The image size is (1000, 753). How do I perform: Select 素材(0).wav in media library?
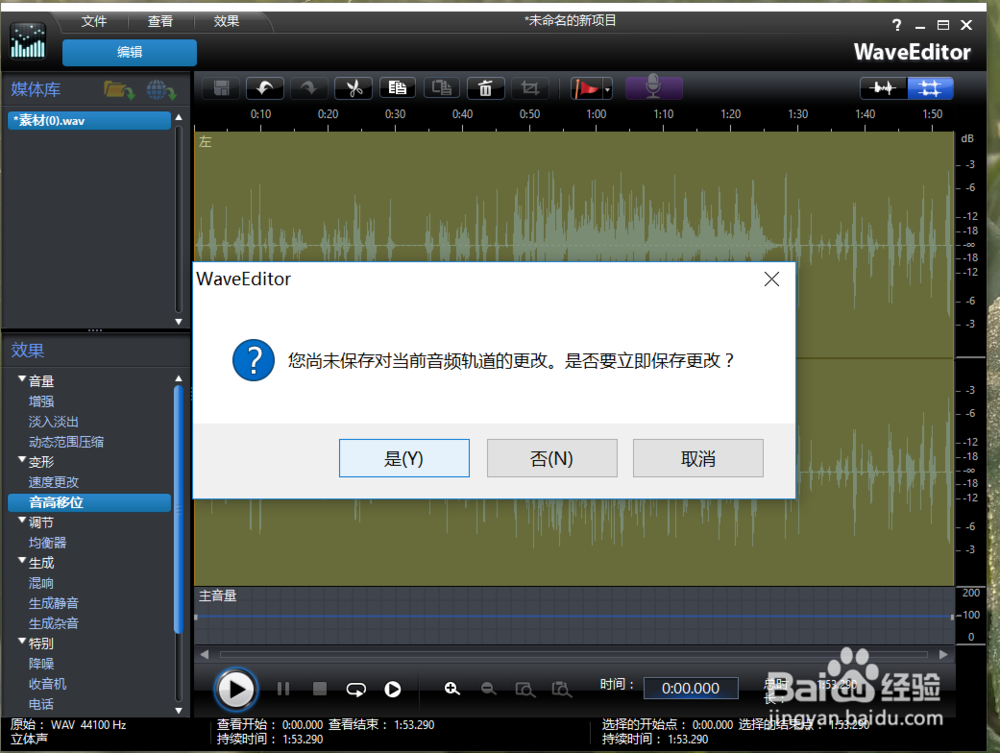[89, 121]
